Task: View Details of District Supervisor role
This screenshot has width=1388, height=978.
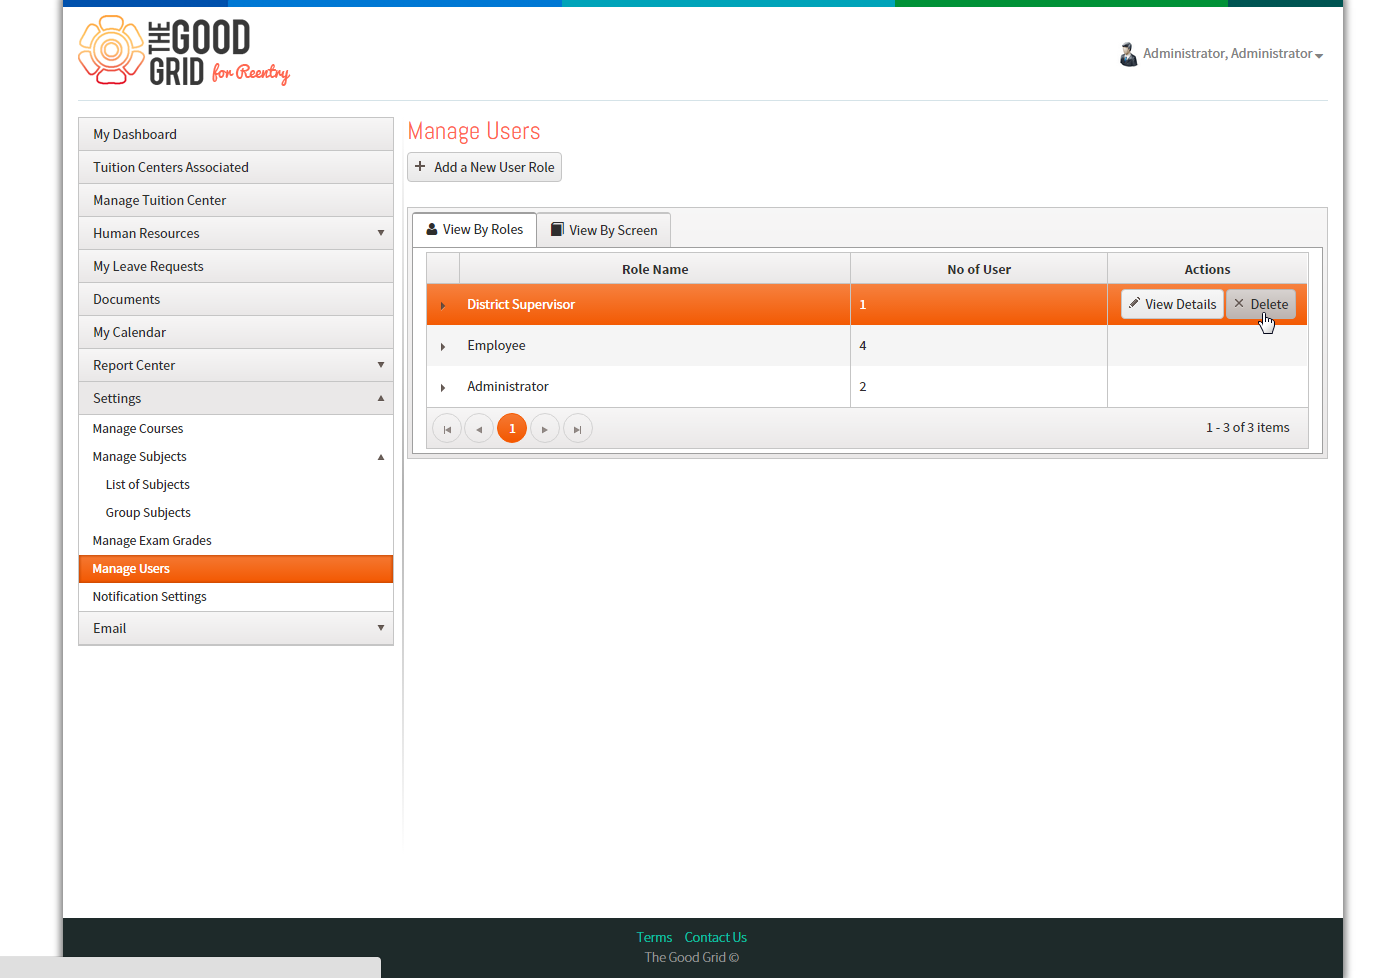Action: pyautogui.click(x=1172, y=304)
